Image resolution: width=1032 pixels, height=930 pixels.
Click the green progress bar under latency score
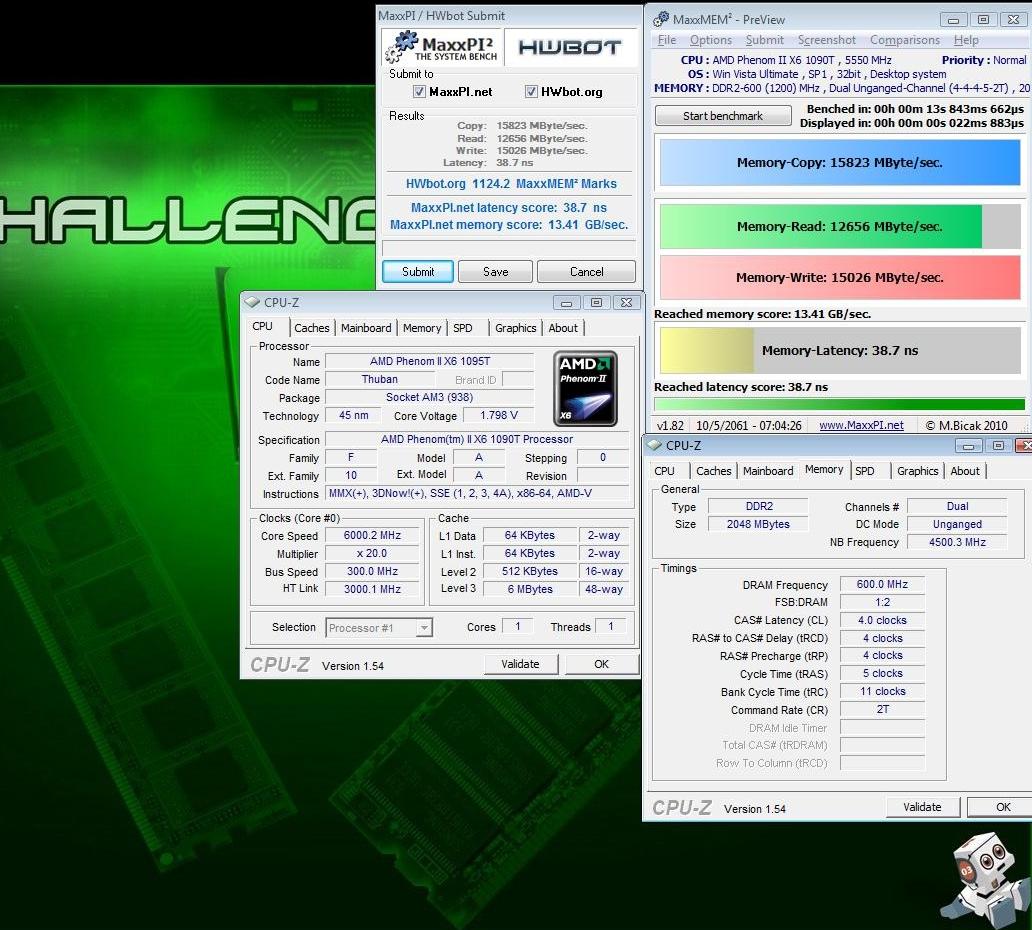pos(839,404)
